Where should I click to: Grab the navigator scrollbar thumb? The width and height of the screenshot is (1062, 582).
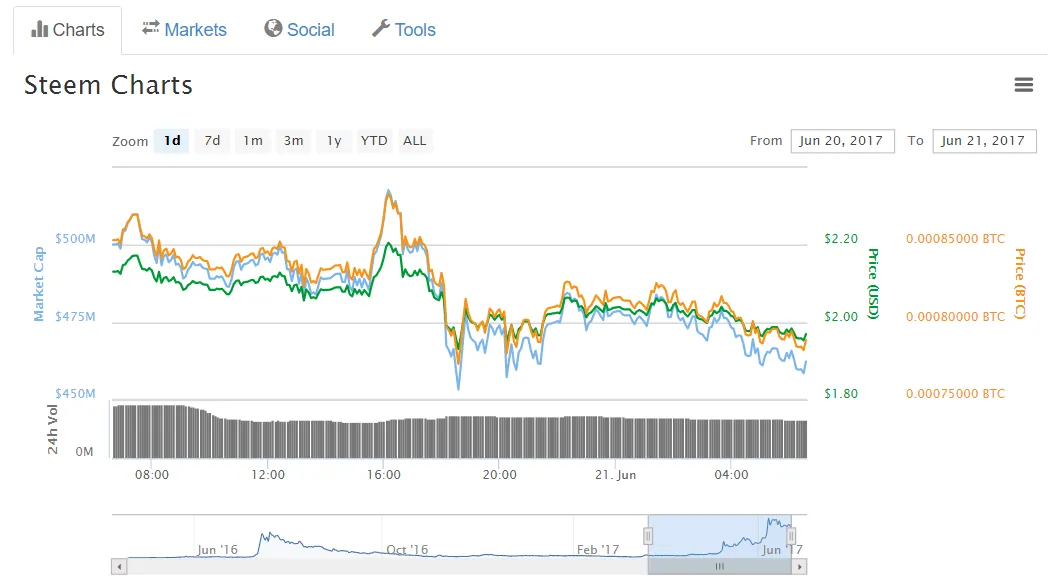click(719, 566)
